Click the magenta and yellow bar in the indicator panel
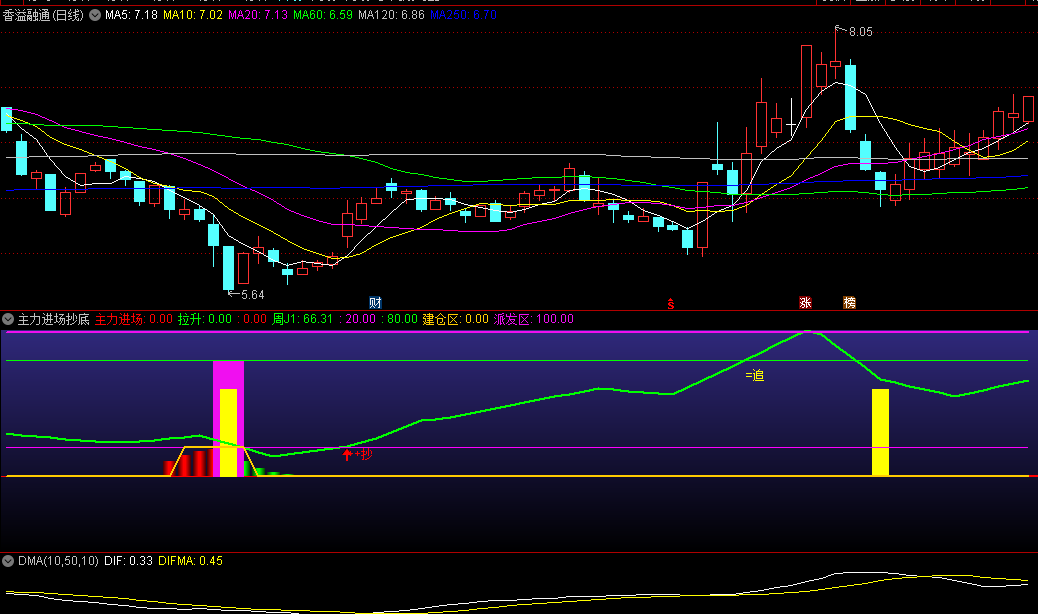 [x=228, y=420]
